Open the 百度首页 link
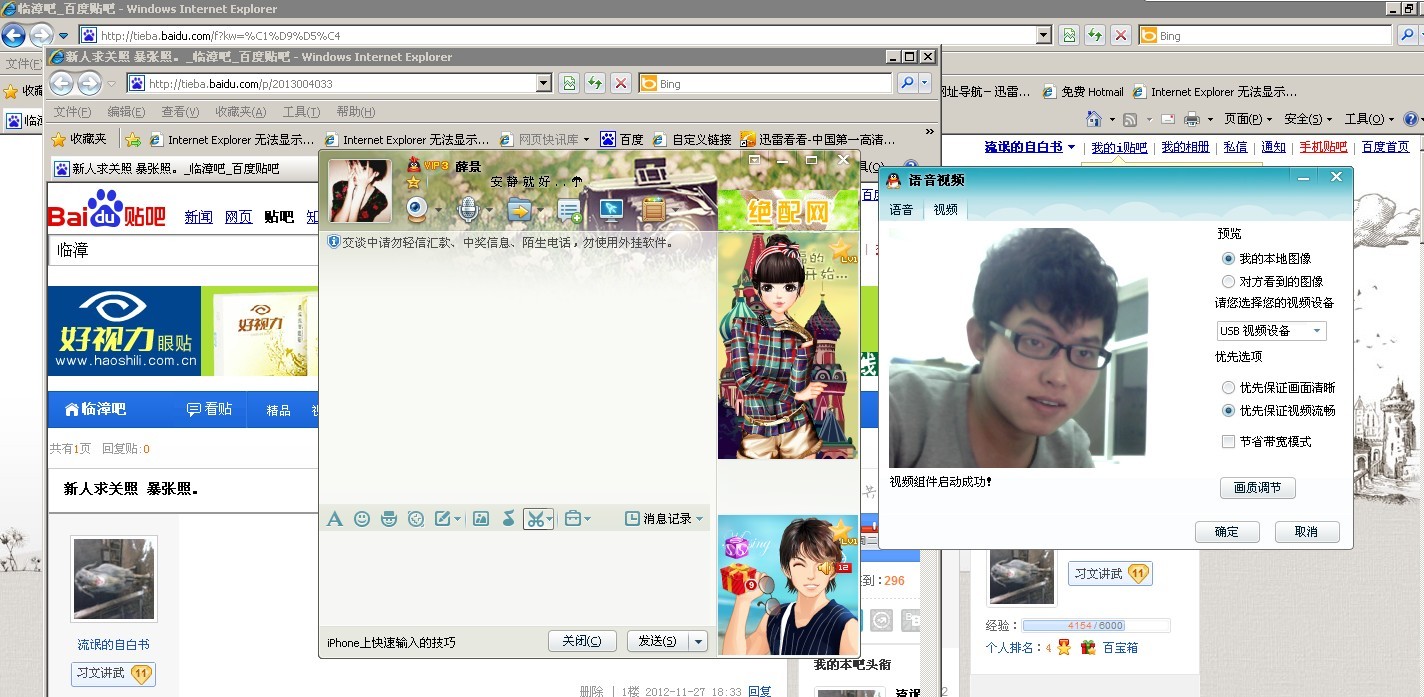Image resolution: width=1424 pixels, height=697 pixels. coord(1385,147)
